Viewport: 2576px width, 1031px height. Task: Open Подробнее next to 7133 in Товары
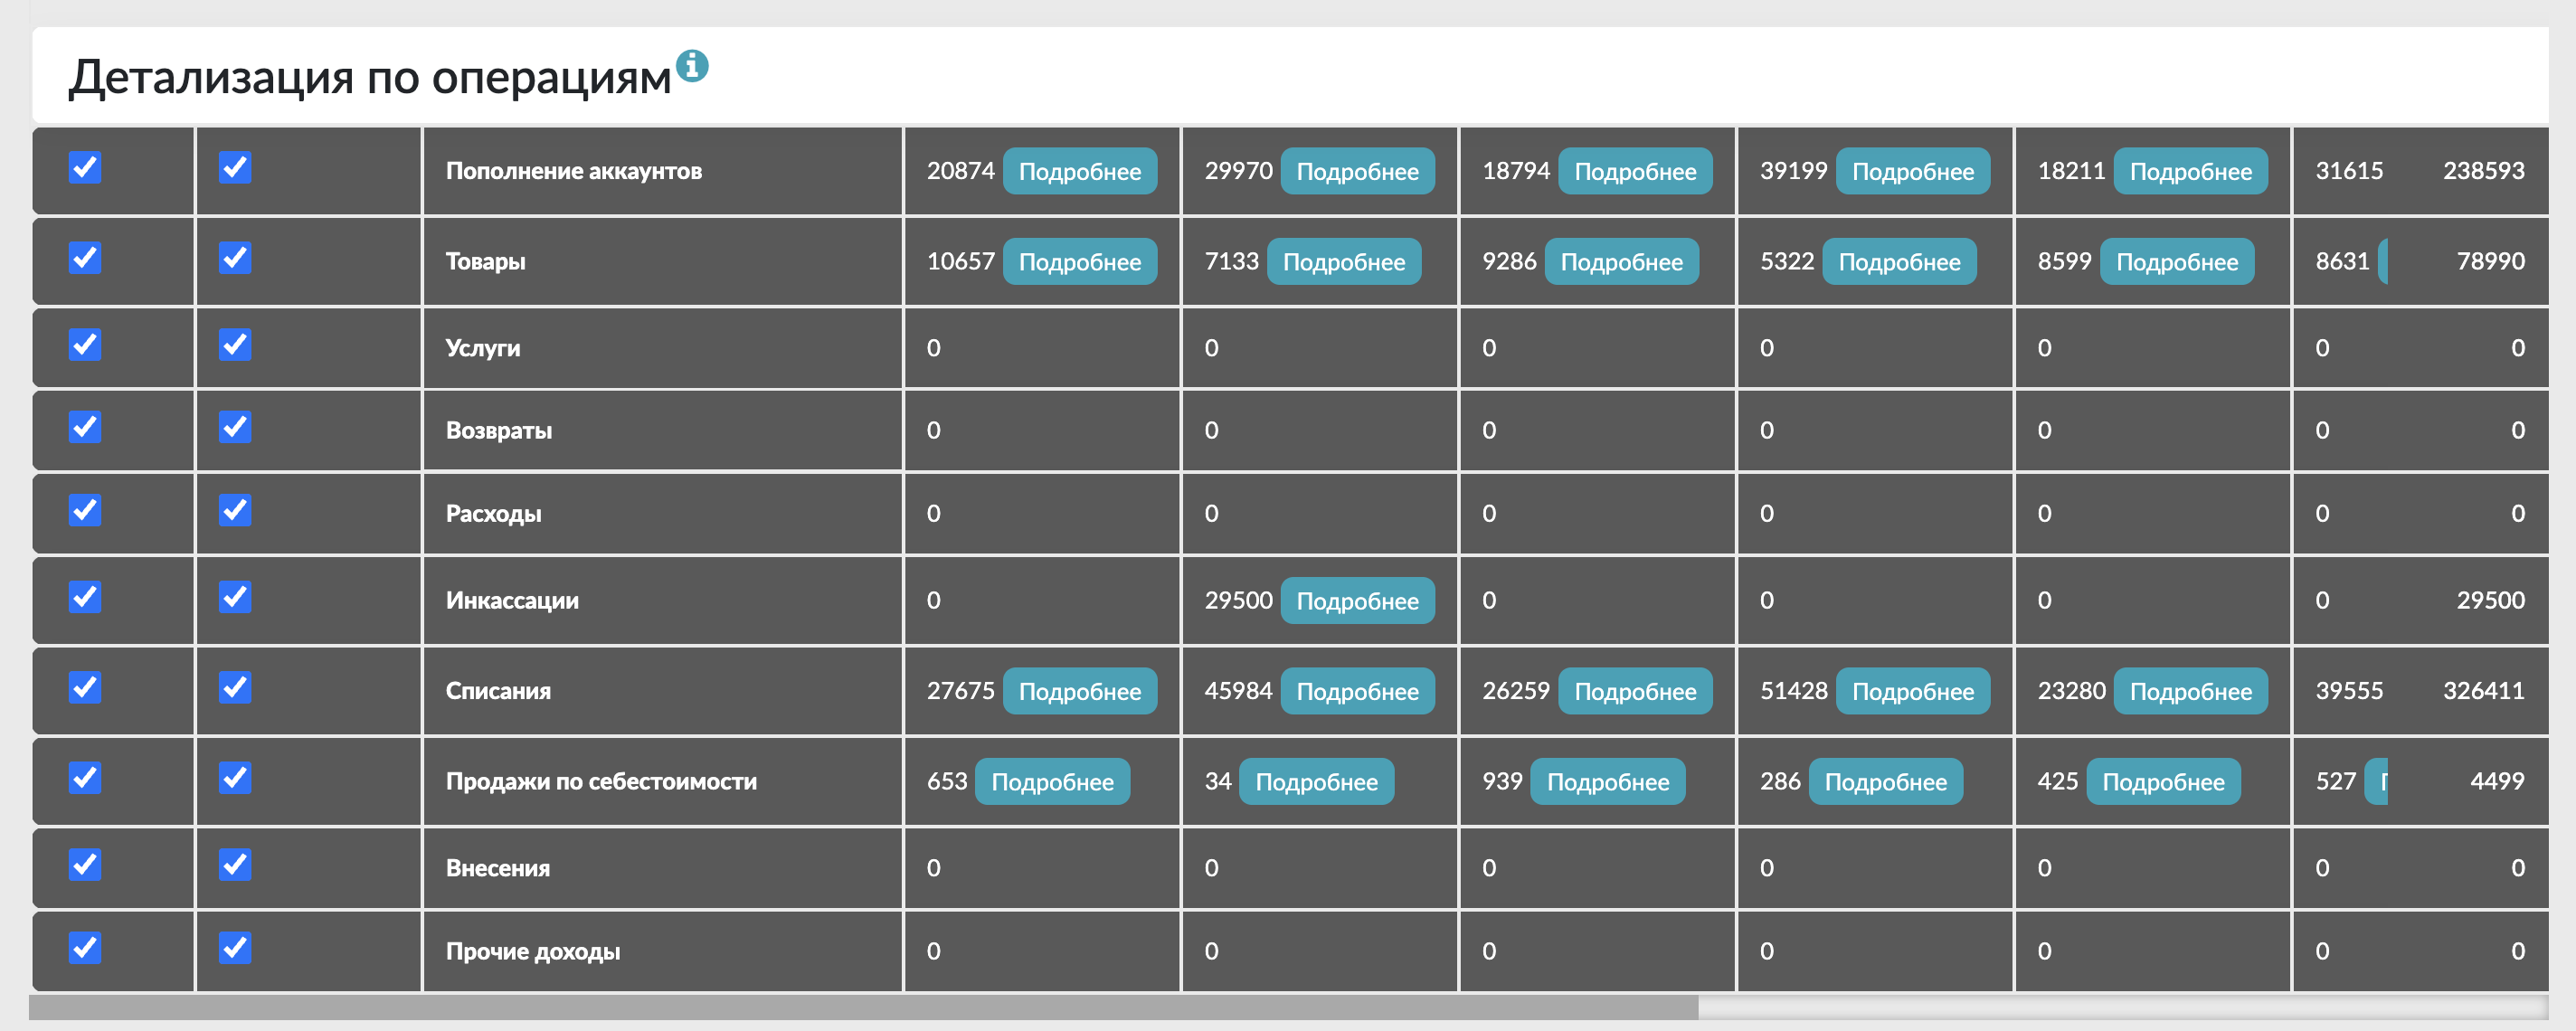tap(1343, 261)
